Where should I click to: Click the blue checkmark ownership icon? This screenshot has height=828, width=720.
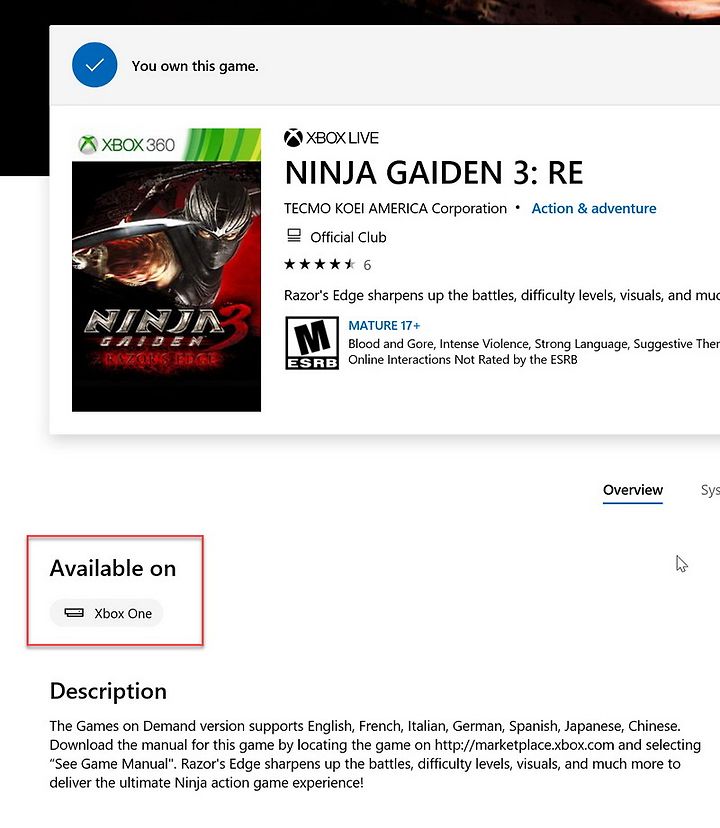point(95,65)
